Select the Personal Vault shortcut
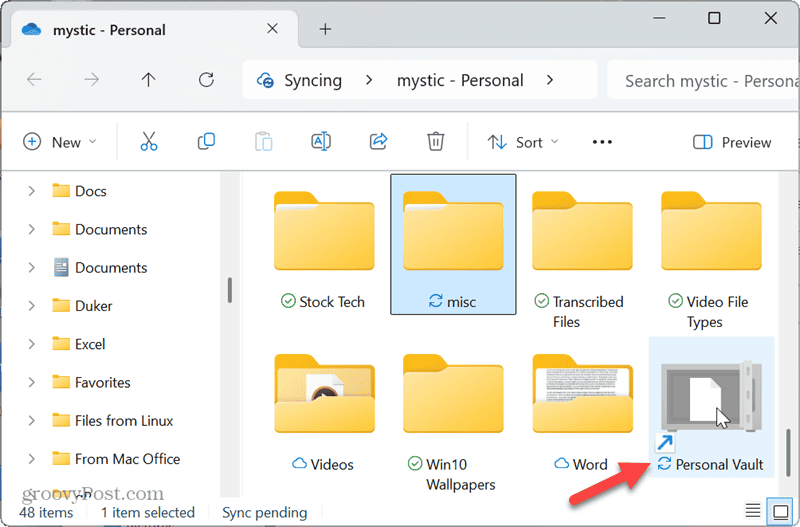The height and width of the screenshot is (527, 800). click(711, 407)
